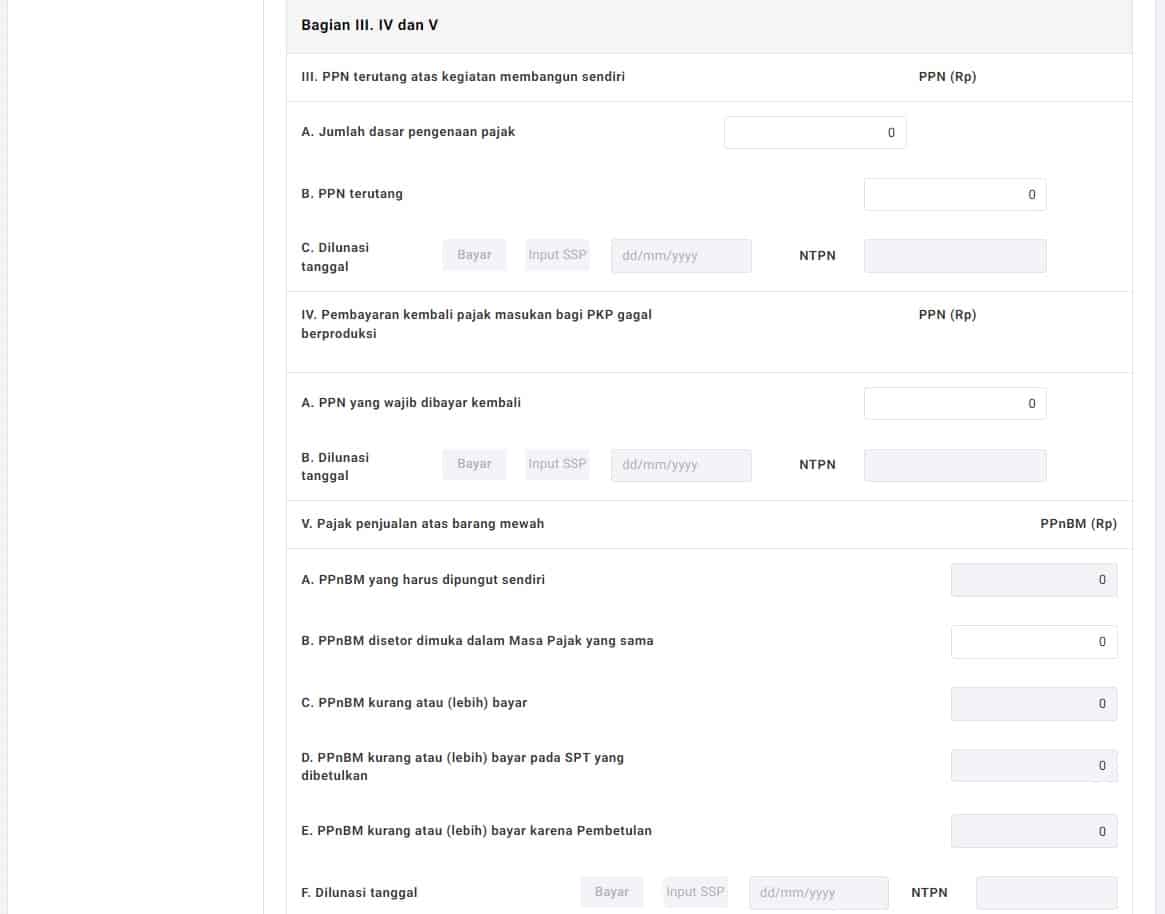The height and width of the screenshot is (914, 1165).
Task: Click Input SSP in section IV
Action: tap(557, 464)
